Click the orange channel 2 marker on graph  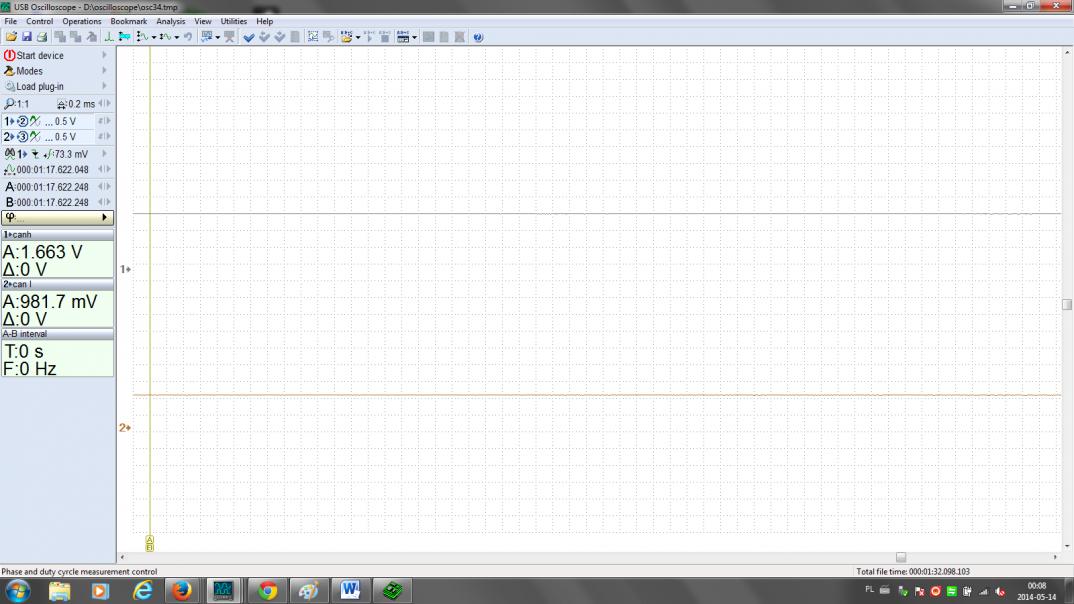pos(125,427)
